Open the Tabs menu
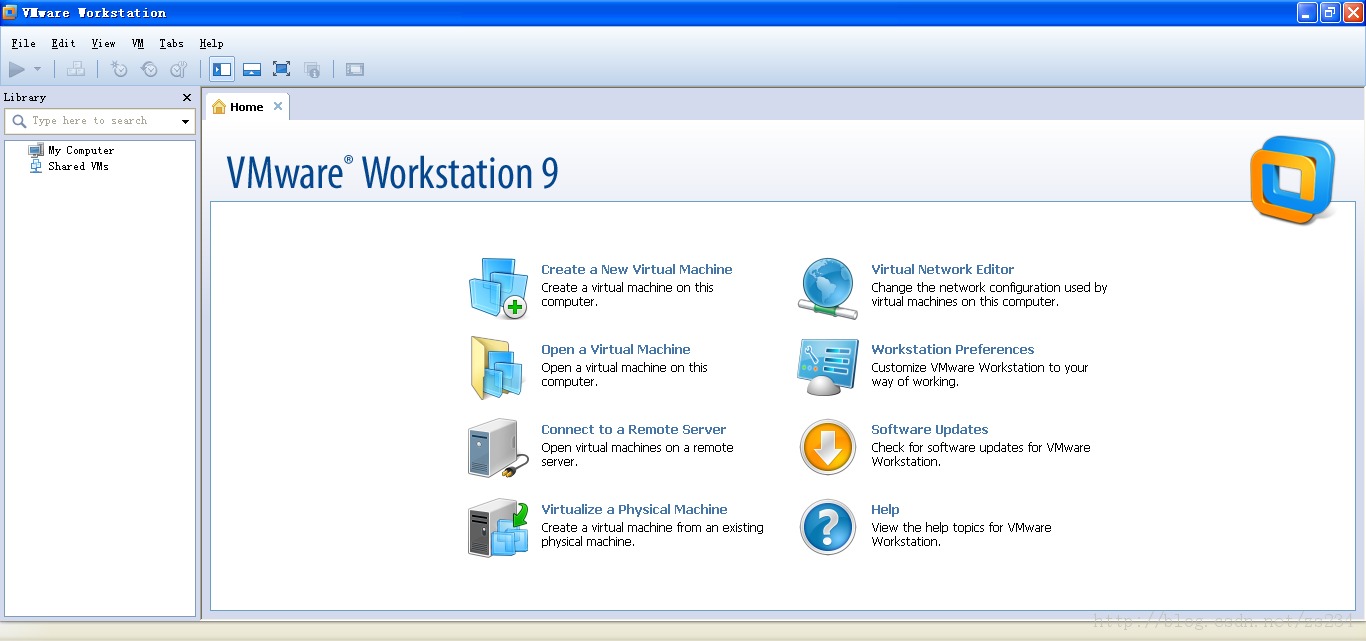This screenshot has width=1366, height=641. pos(172,44)
